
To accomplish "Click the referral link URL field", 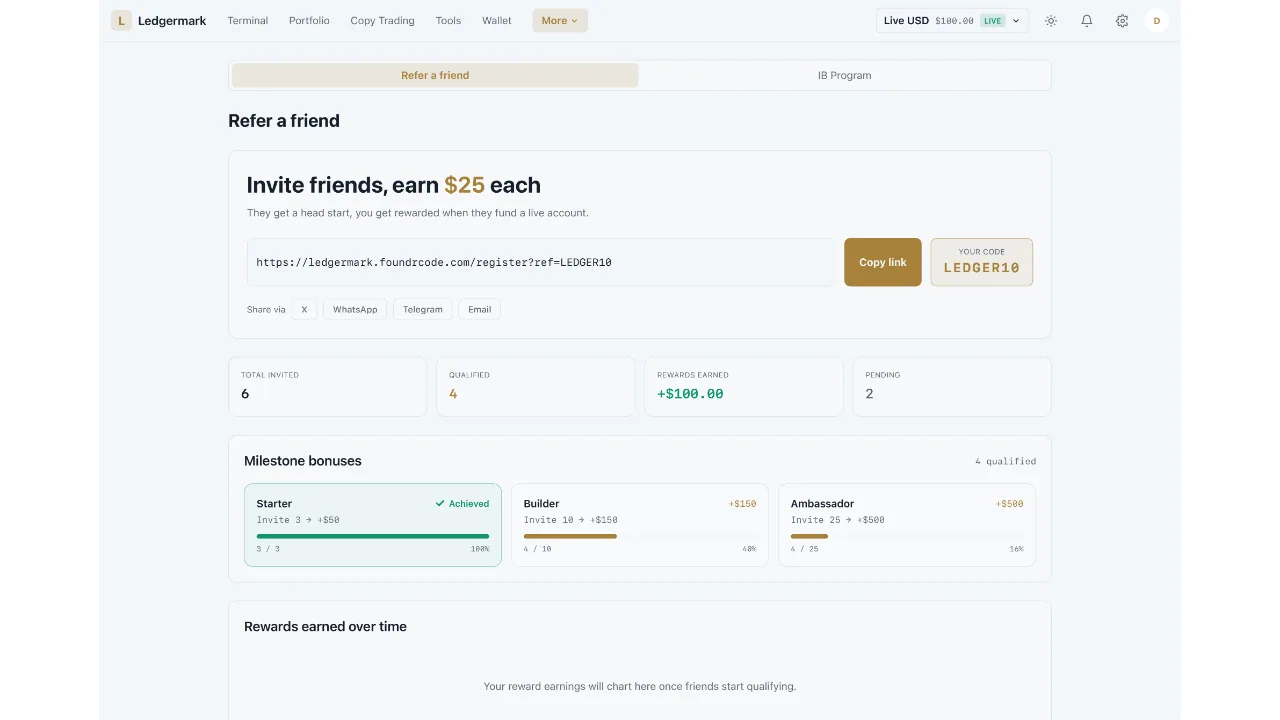I will pyautogui.click(x=541, y=262).
